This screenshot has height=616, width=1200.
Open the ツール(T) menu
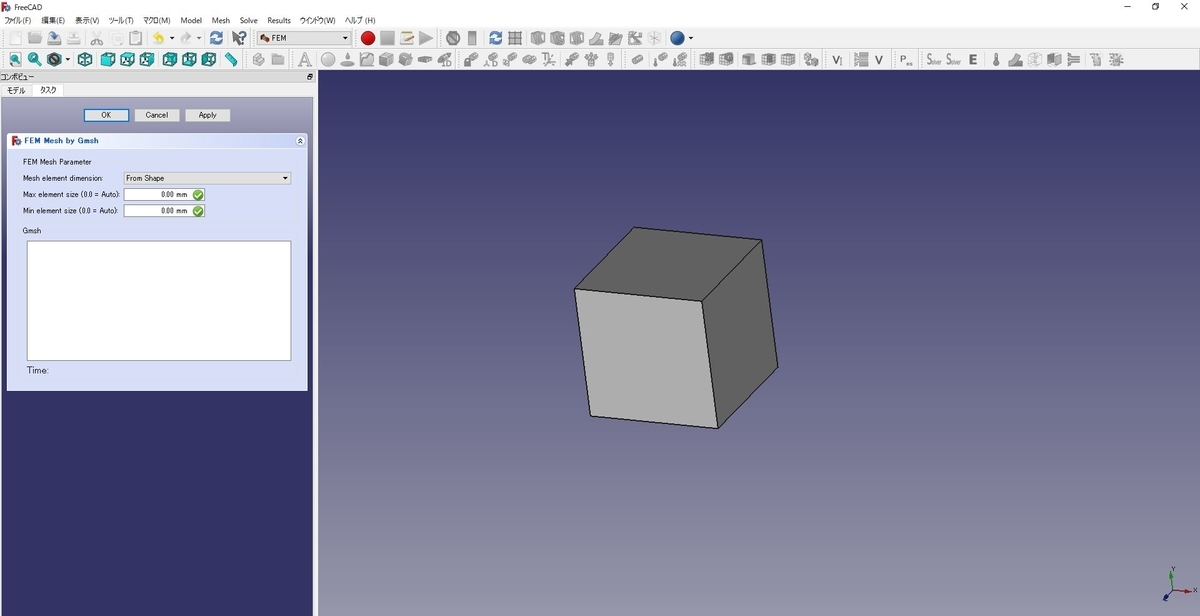point(121,20)
